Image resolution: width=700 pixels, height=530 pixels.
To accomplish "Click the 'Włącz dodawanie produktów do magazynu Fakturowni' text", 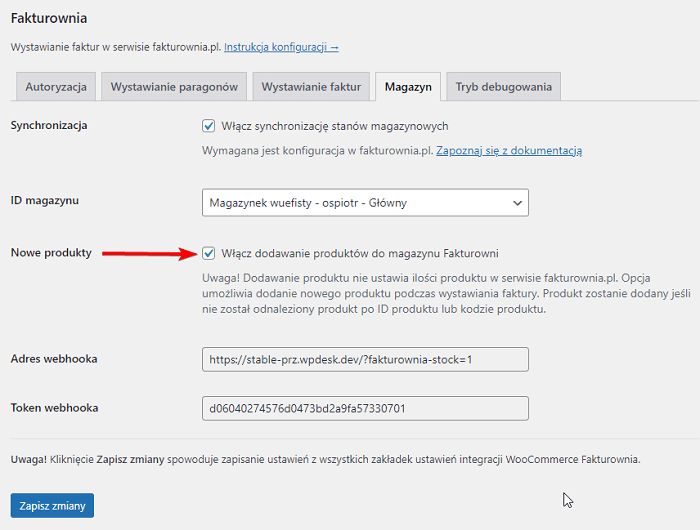I will (360, 254).
